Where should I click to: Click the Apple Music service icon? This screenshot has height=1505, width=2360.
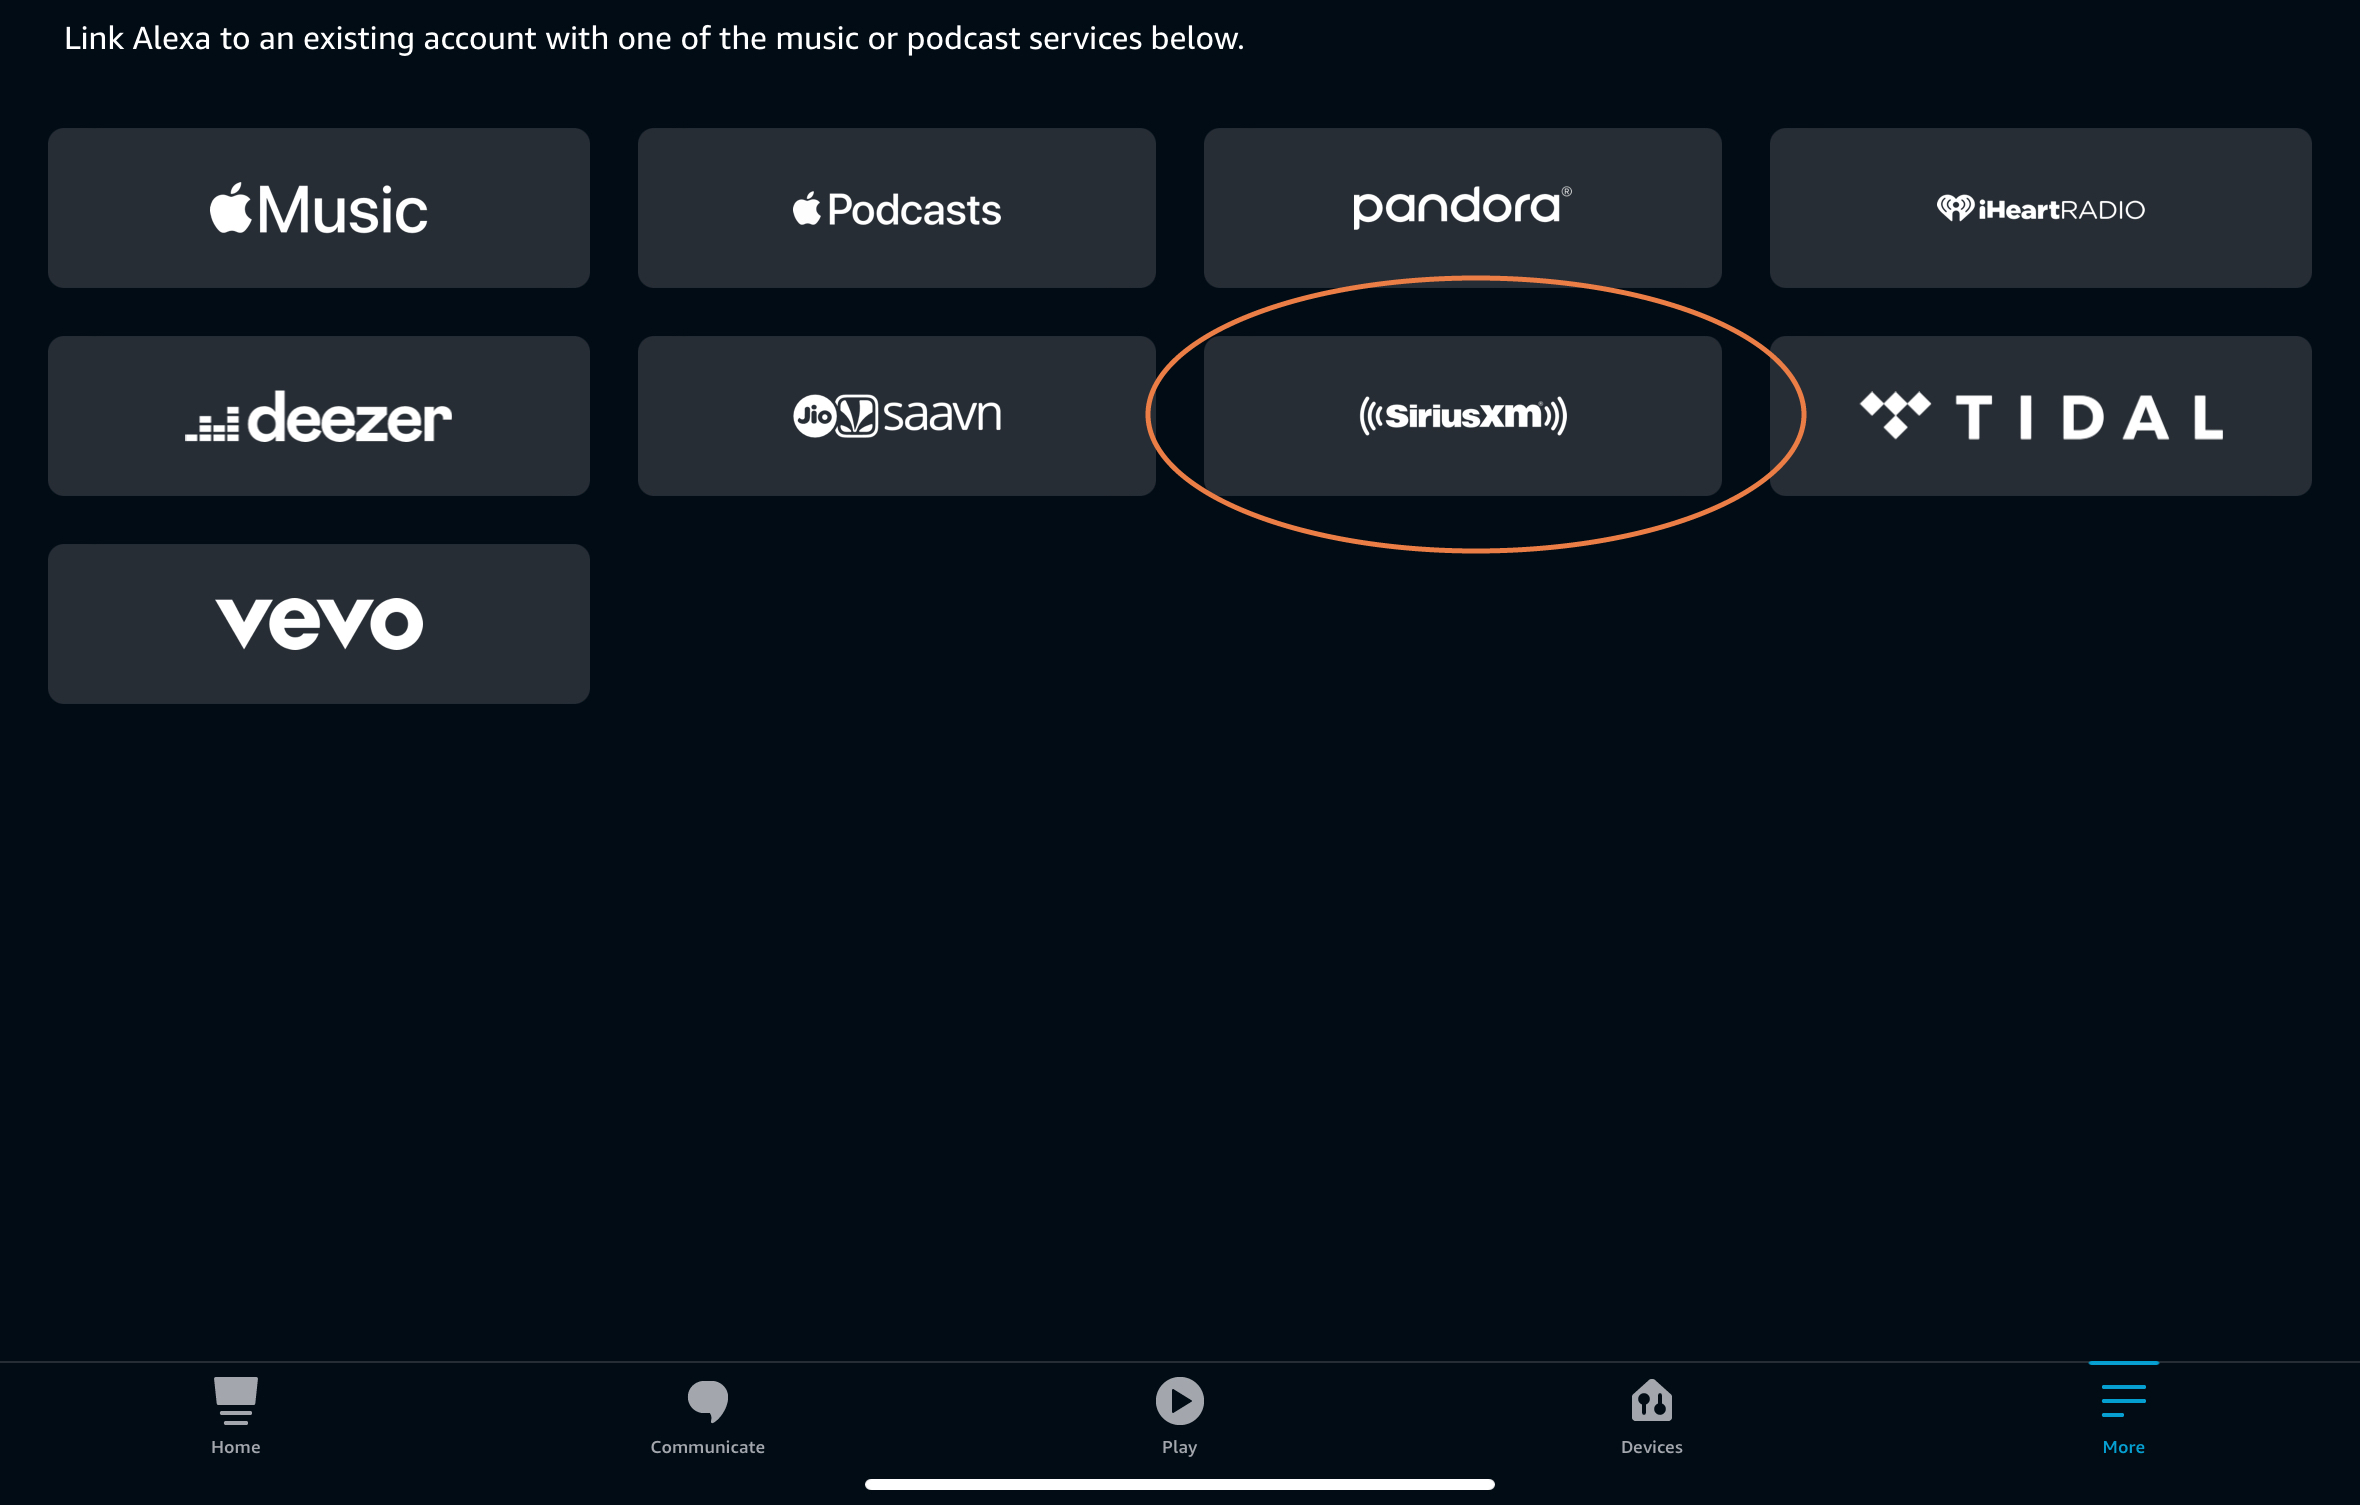point(320,208)
